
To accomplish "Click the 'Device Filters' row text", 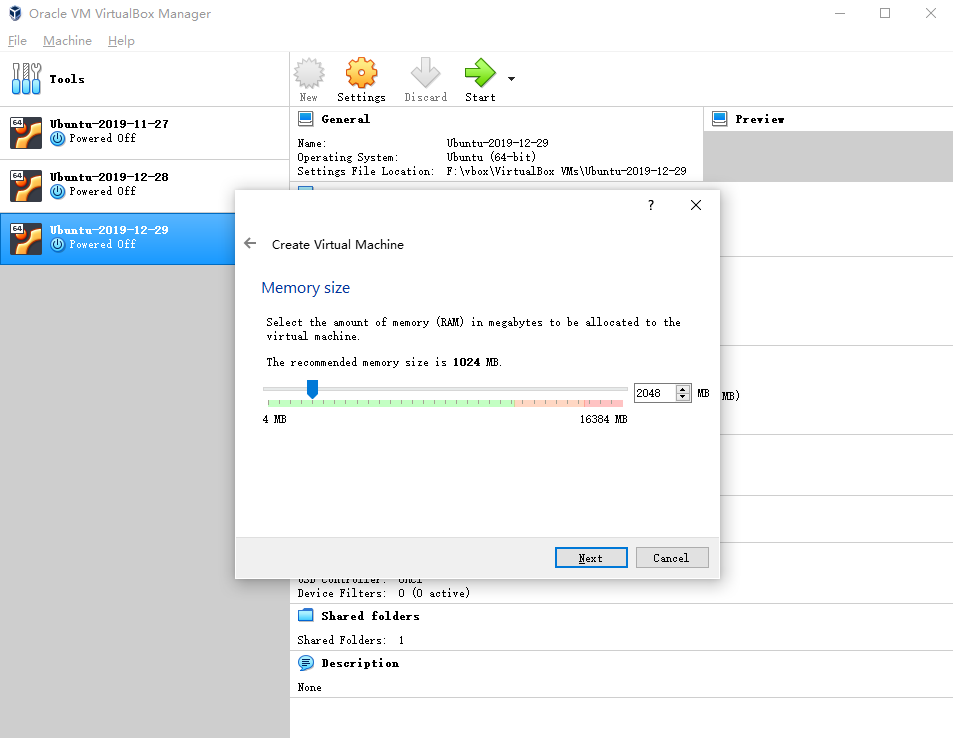I will pyautogui.click(x=384, y=593).
